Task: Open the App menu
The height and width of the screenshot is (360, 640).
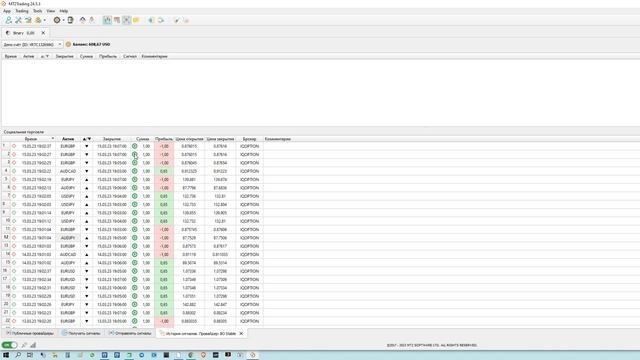Action: pos(7,11)
